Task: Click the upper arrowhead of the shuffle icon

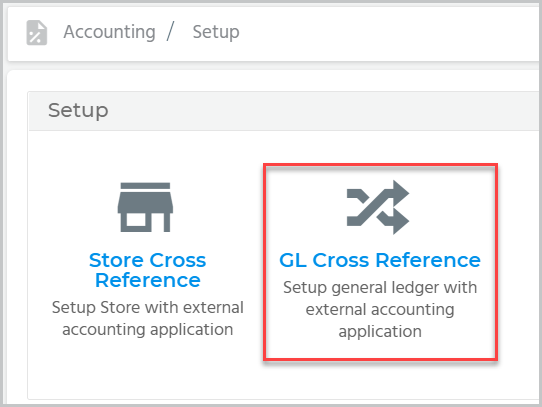Action: pos(401,193)
